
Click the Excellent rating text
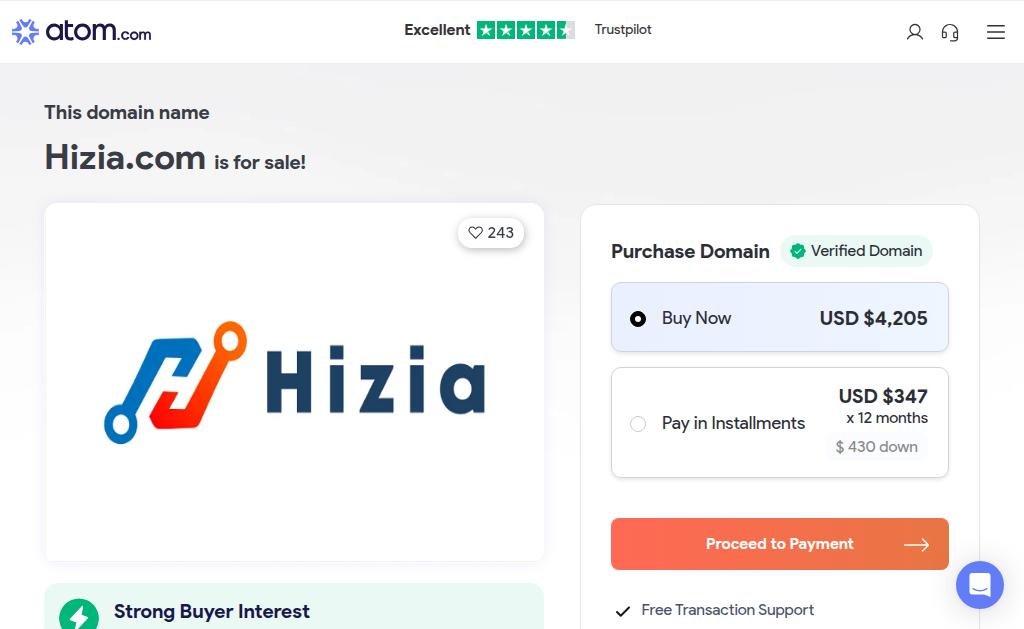[x=437, y=30]
